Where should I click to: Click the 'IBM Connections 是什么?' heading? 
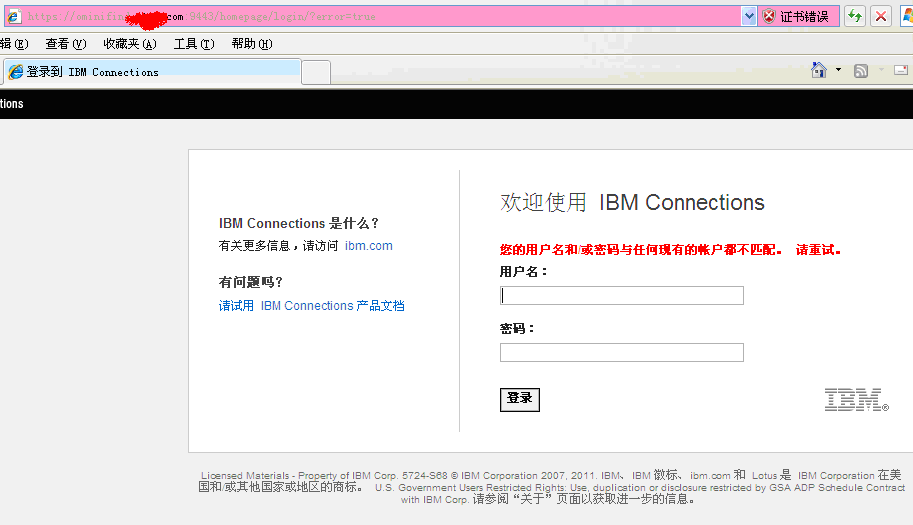(299, 223)
